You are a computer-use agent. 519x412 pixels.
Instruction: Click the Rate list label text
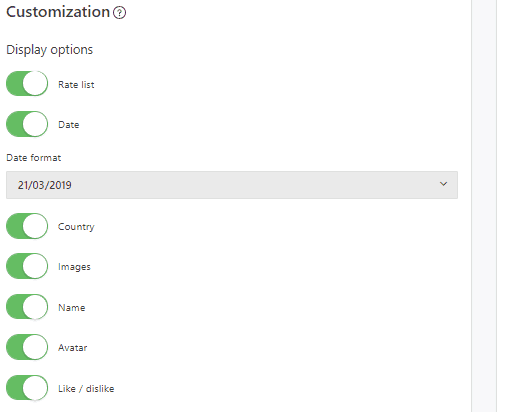point(76,85)
